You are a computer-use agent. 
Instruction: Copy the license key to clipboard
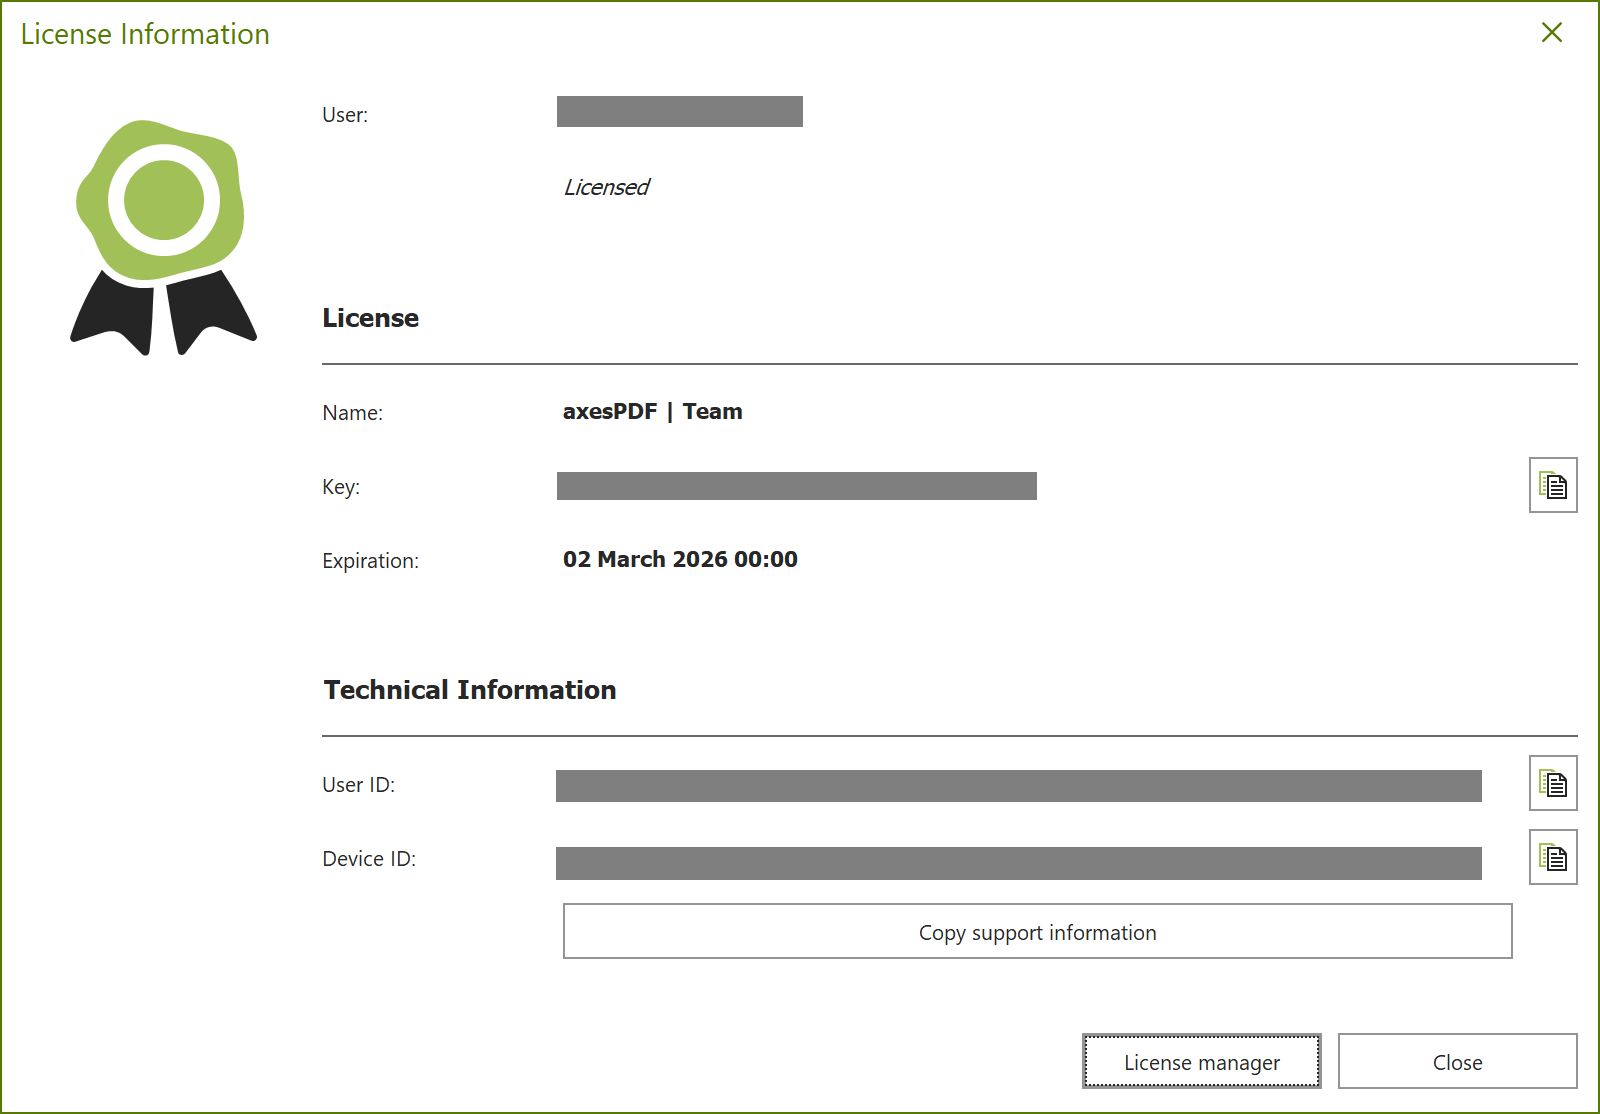pyautogui.click(x=1553, y=485)
